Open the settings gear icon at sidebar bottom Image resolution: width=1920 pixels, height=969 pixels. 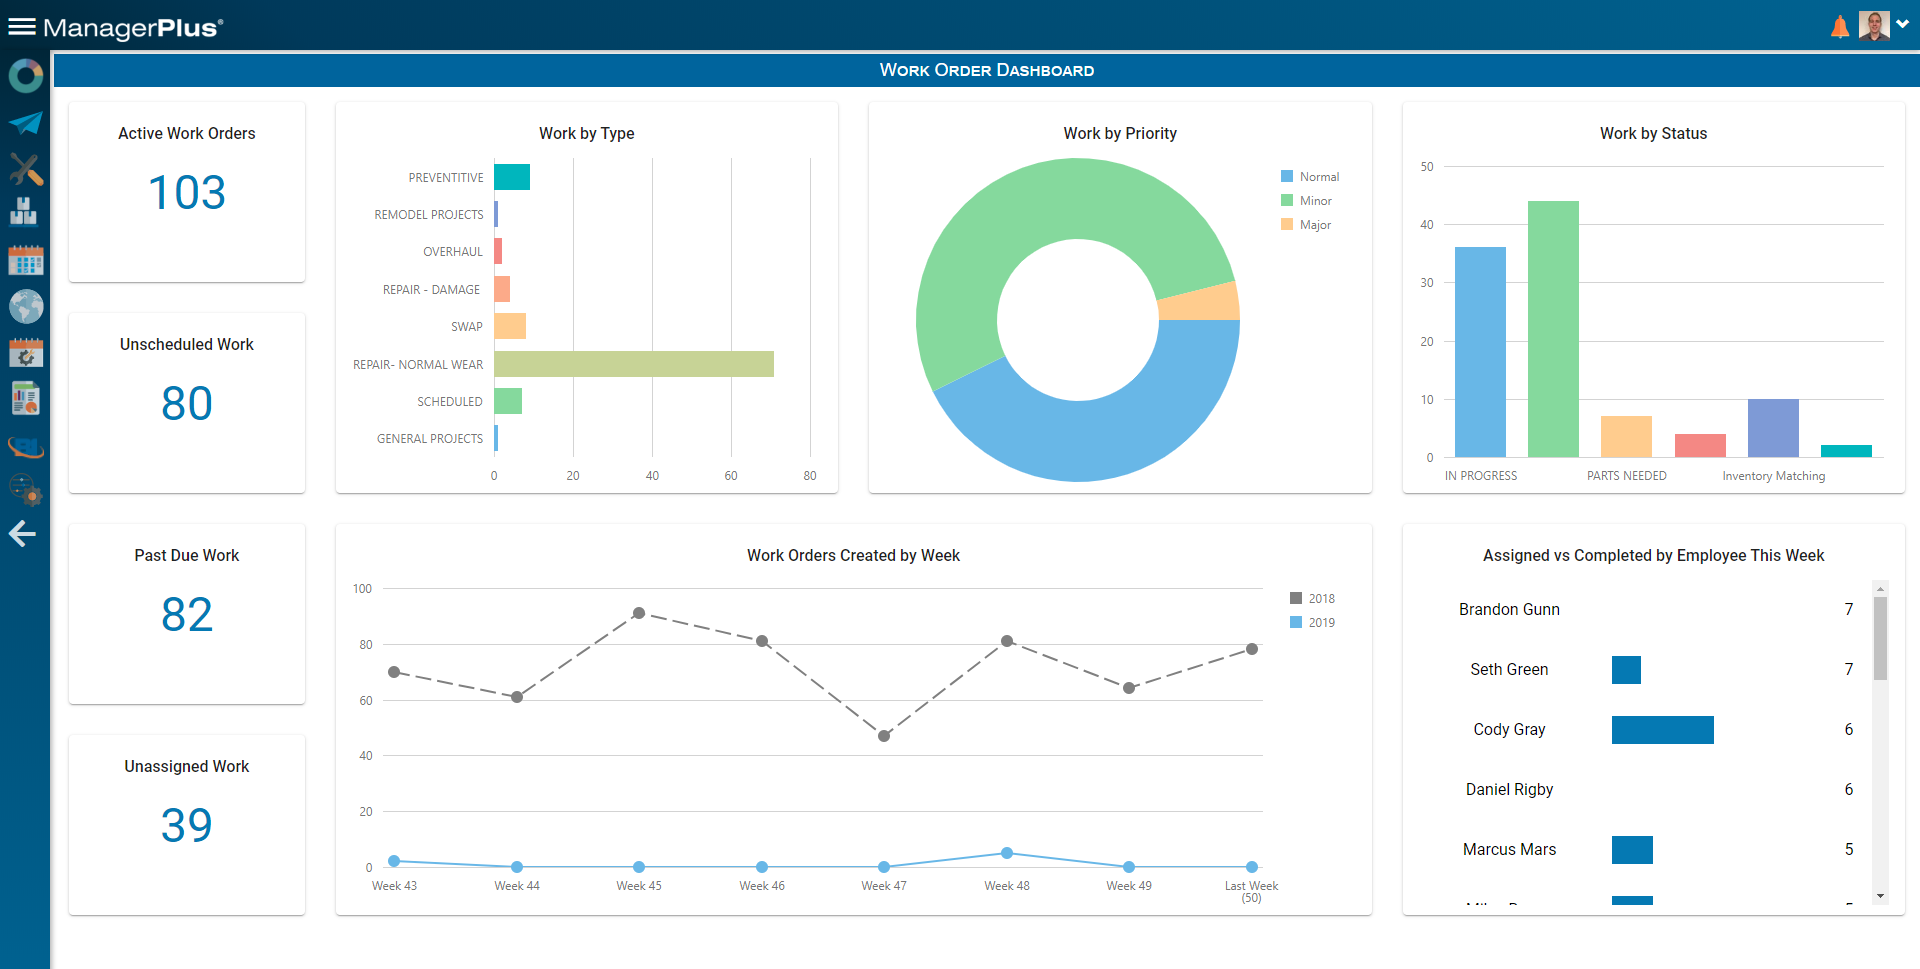[25, 491]
